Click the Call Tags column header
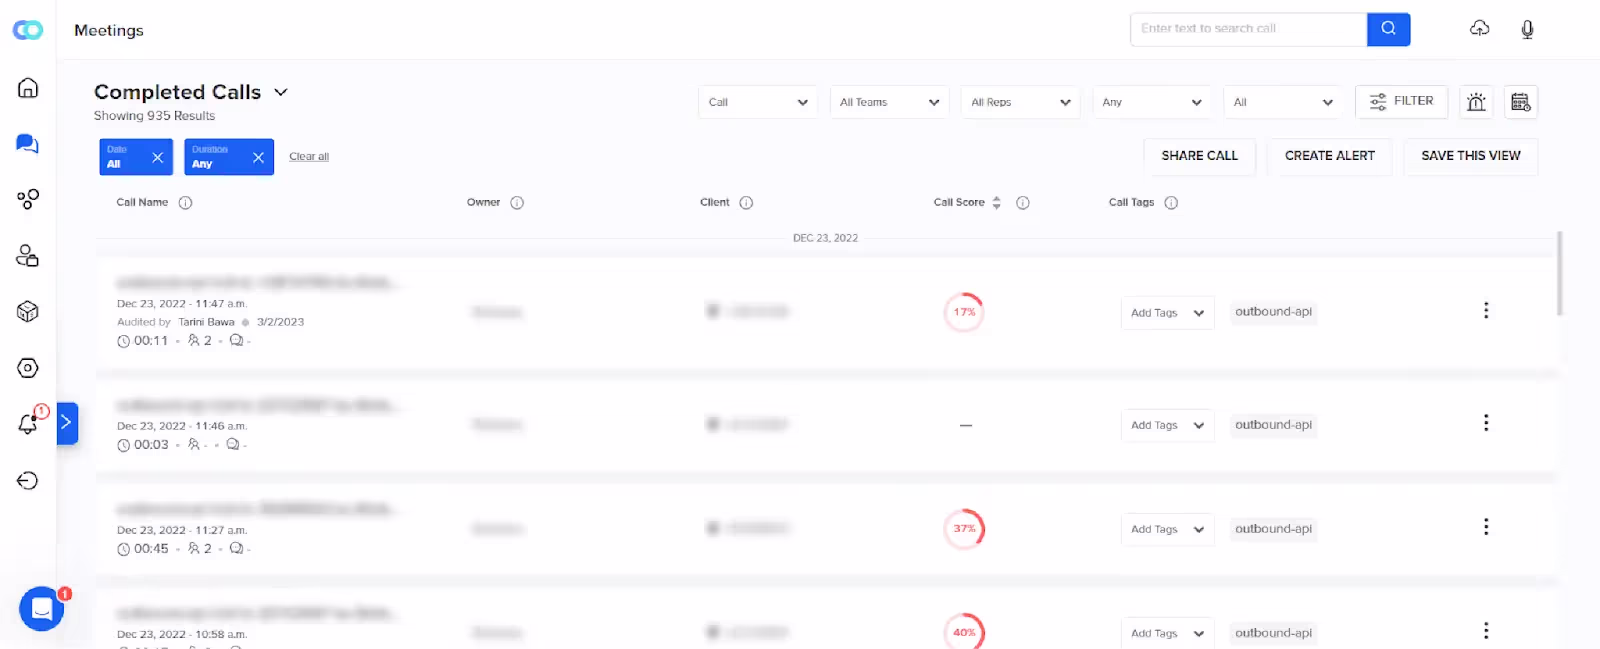 [1131, 202]
